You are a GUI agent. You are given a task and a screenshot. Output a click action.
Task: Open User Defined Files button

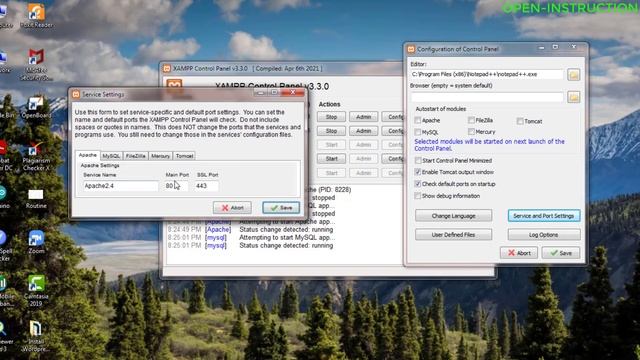pyautogui.click(x=453, y=235)
